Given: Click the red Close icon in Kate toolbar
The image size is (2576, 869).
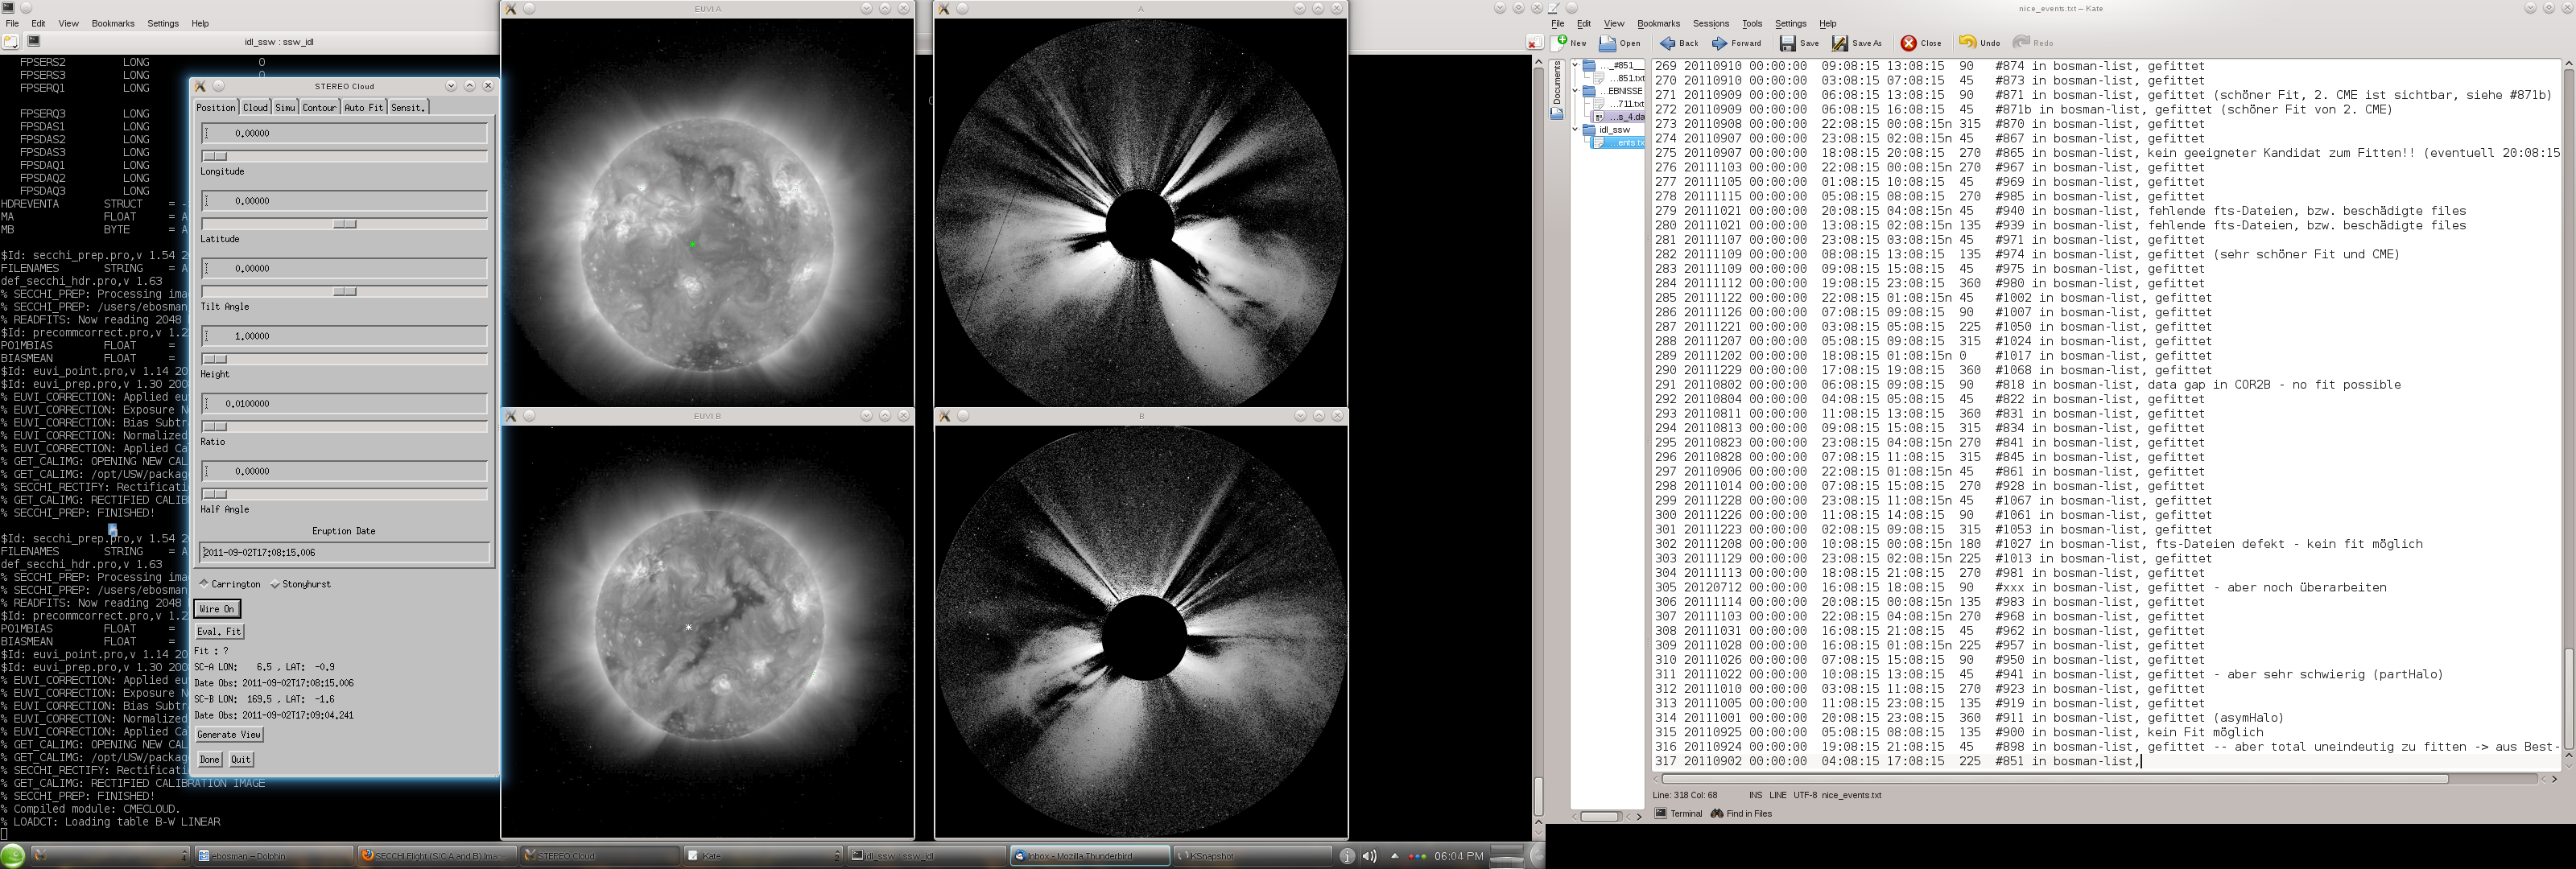Looking at the screenshot, I should click(x=1909, y=43).
